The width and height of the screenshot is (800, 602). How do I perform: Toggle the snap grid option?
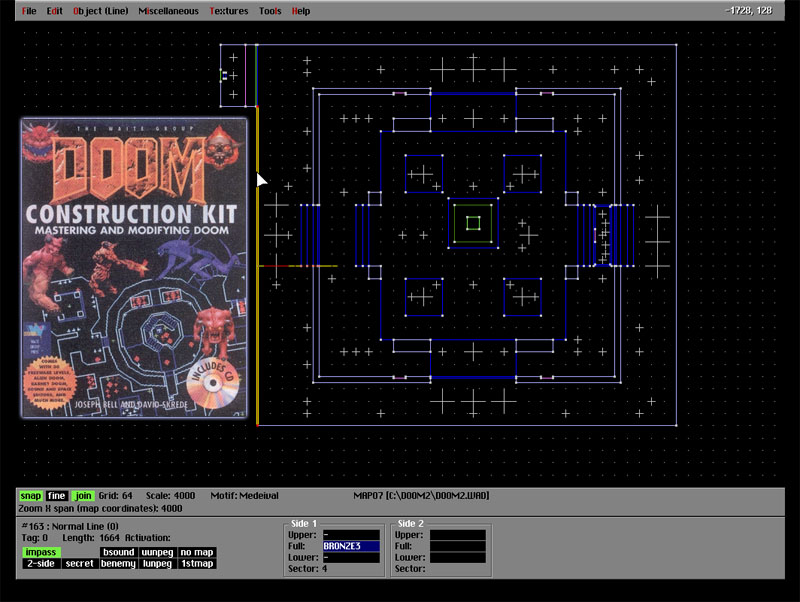[30, 495]
